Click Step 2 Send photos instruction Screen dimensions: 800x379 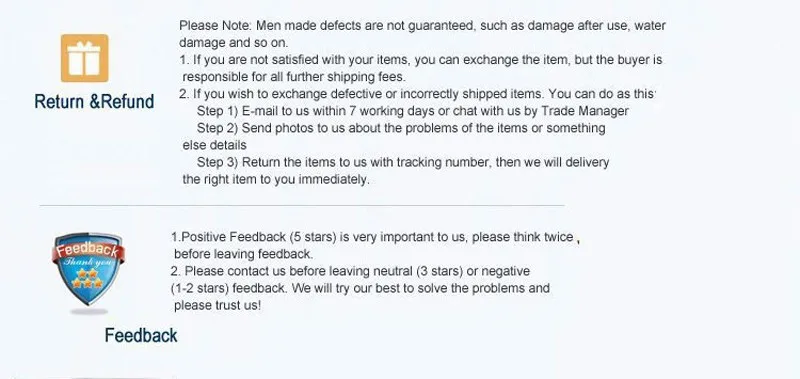(401, 128)
